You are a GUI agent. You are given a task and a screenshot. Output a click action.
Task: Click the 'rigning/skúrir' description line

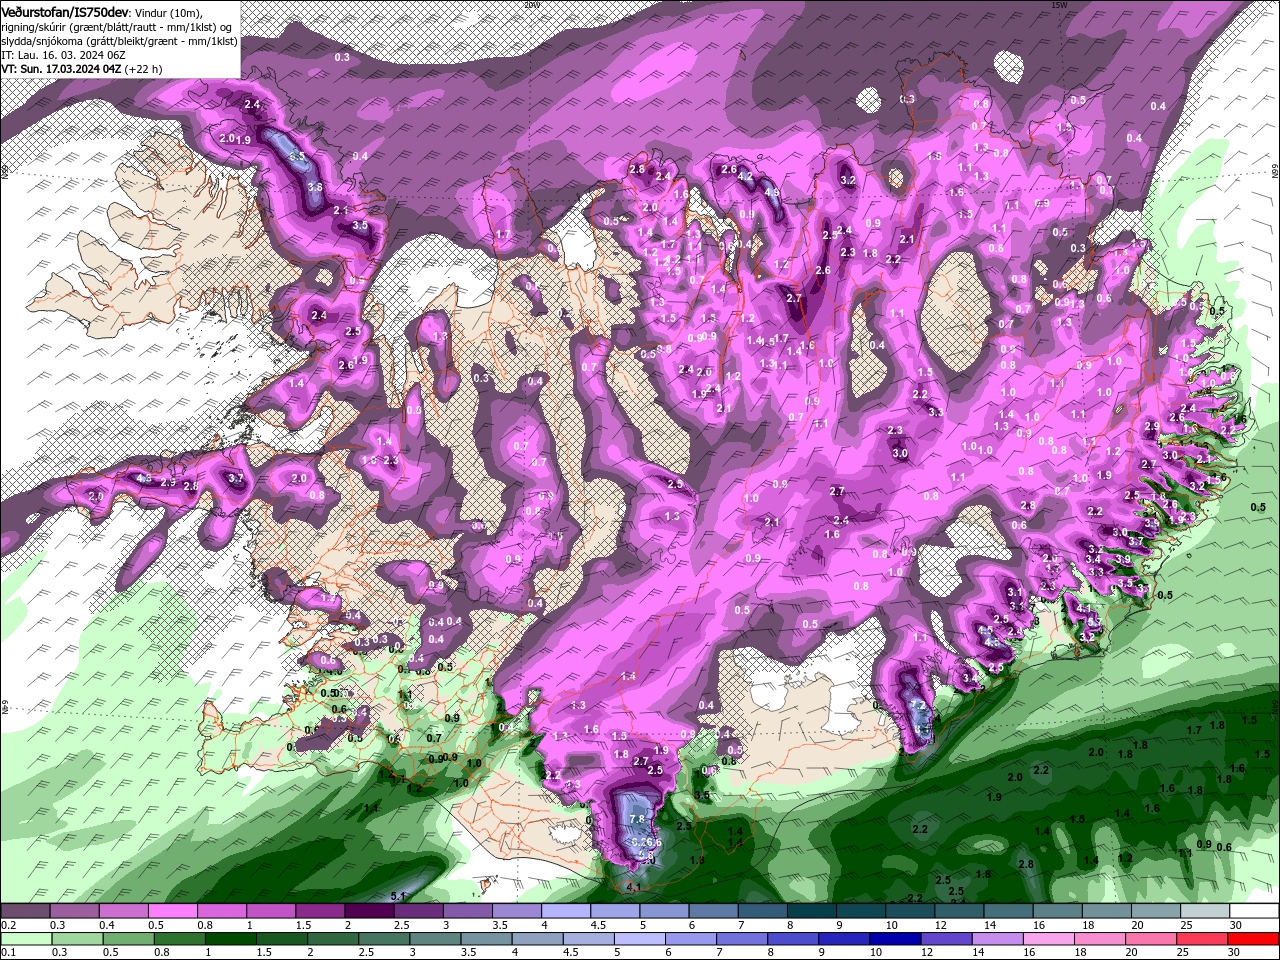115,26
